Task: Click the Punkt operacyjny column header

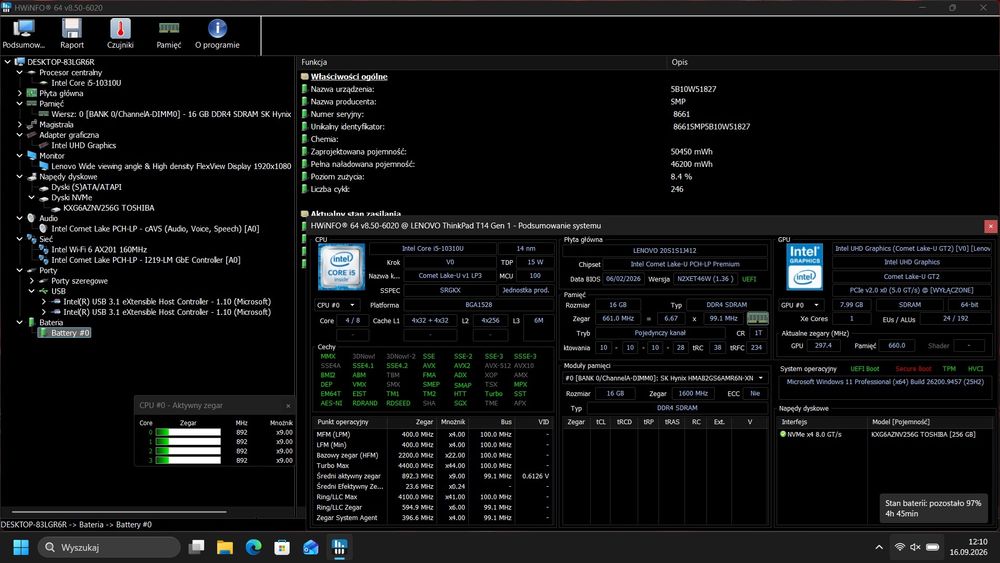Action: coord(350,422)
